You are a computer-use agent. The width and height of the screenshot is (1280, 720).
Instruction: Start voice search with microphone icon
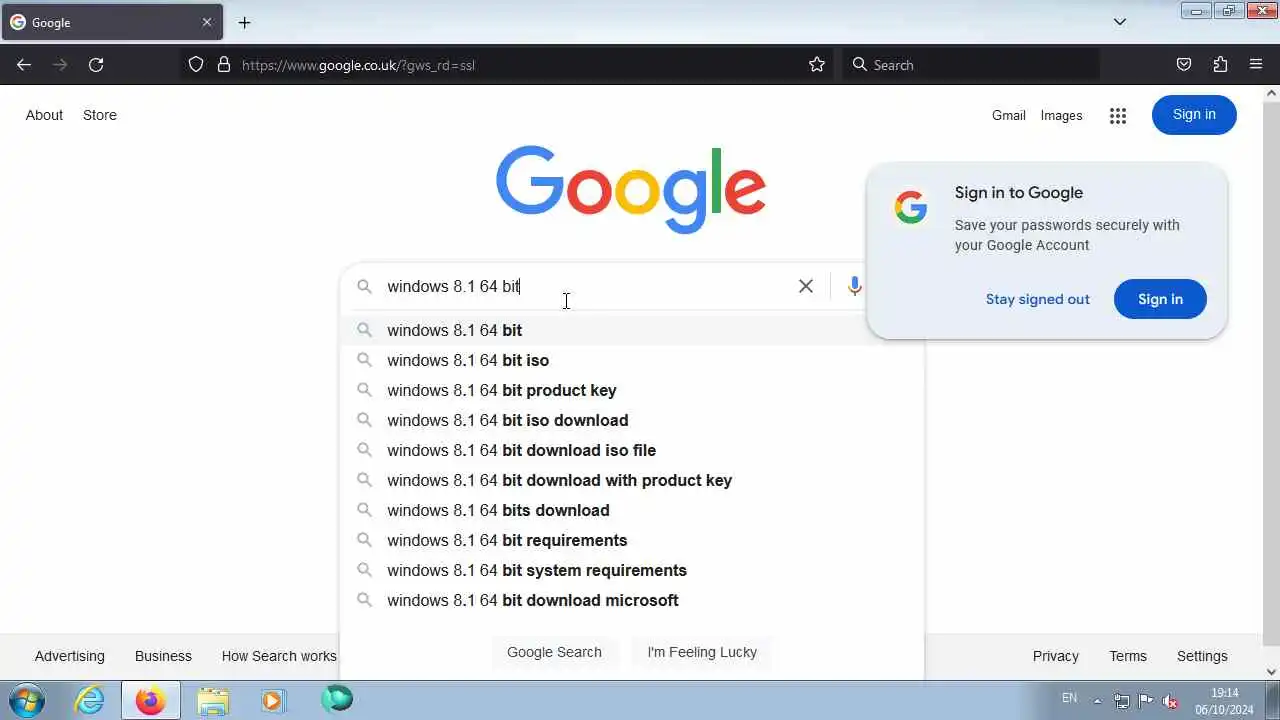[854, 286]
